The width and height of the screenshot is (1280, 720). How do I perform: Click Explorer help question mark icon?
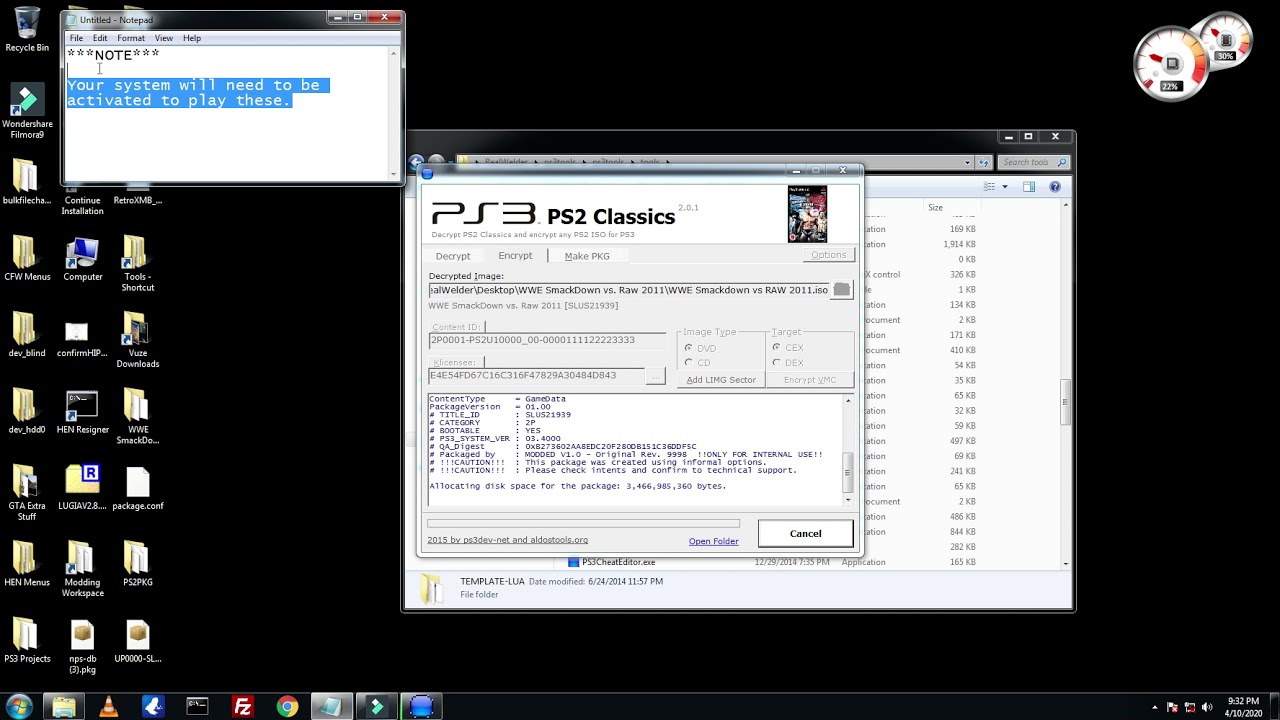1054,187
